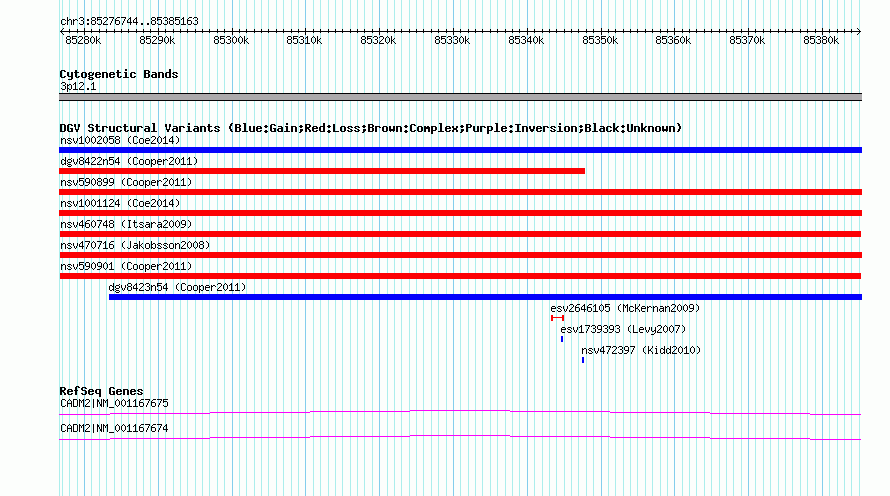Viewport: 890px width, 496px height.
Task: Click the red loss bar for nsv1001124
Action: click(x=460, y=213)
